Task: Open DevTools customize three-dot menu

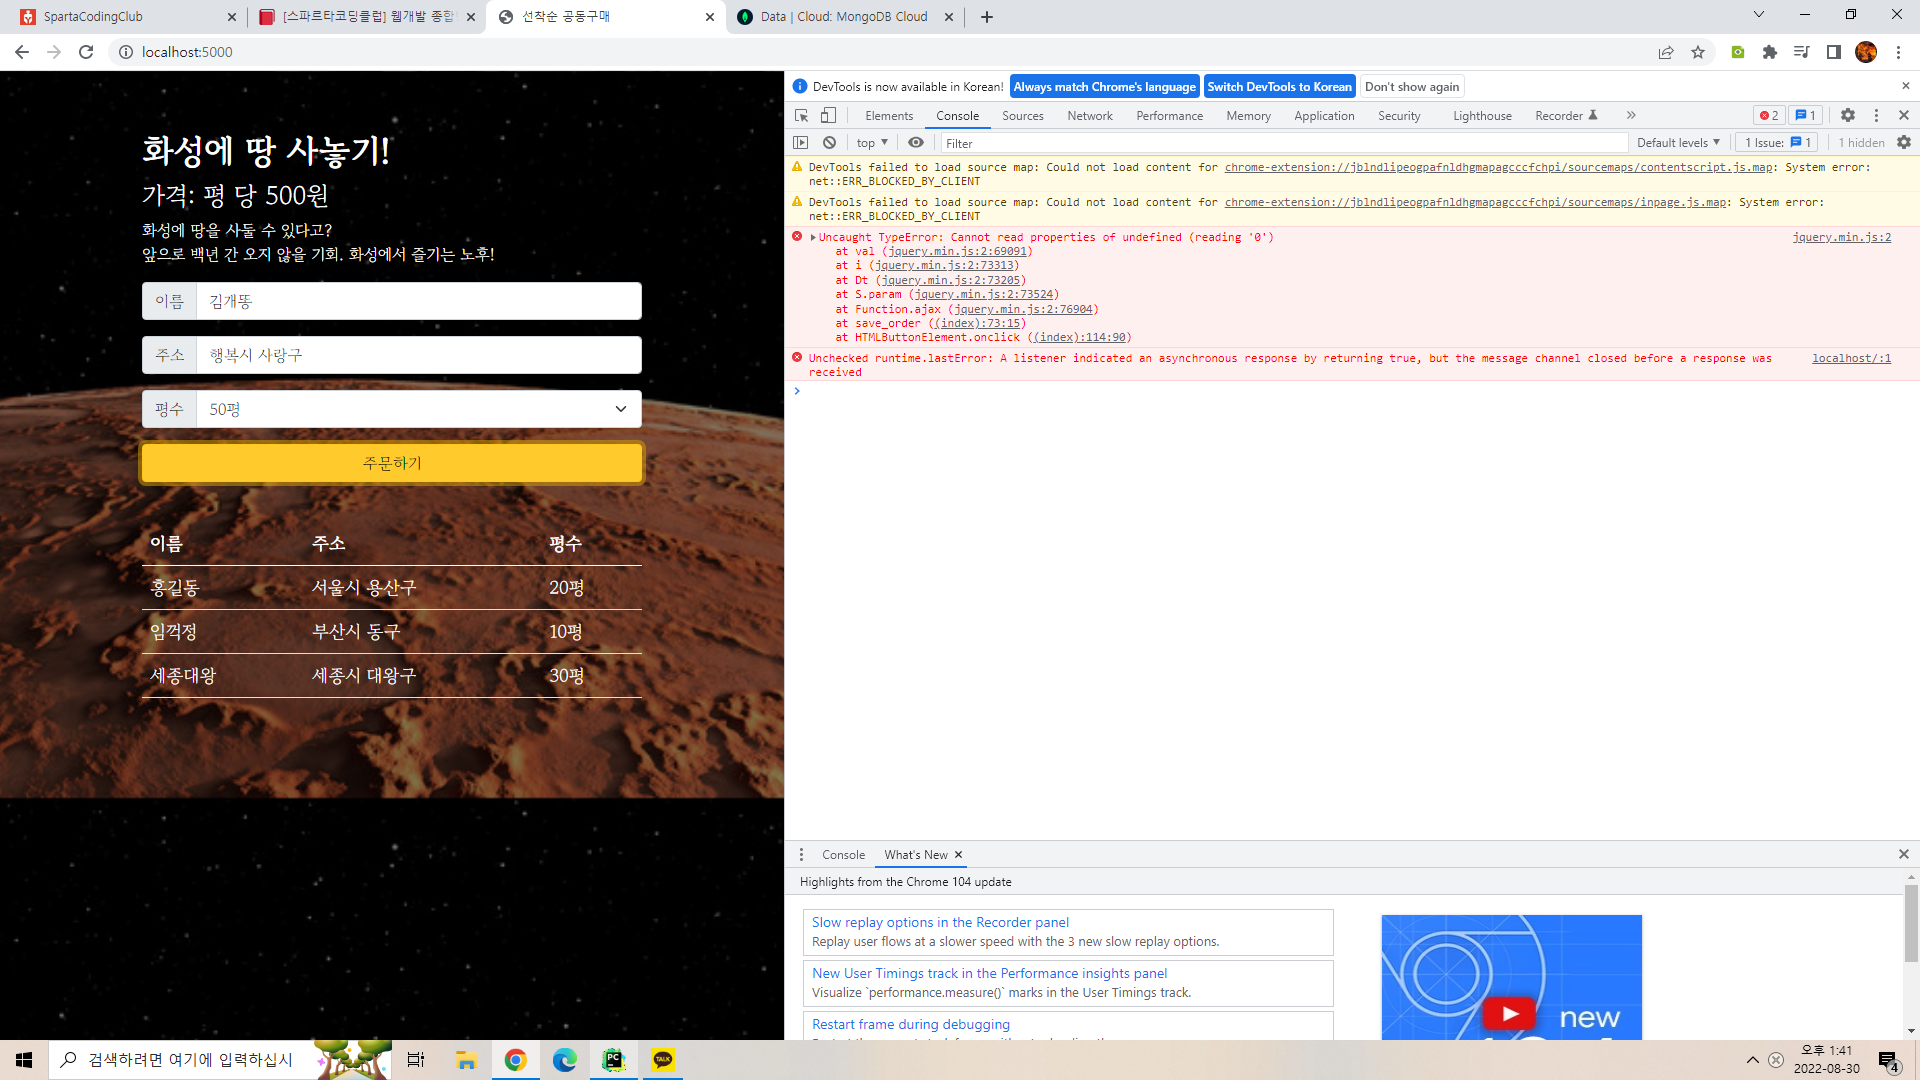Action: coord(1876,116)
